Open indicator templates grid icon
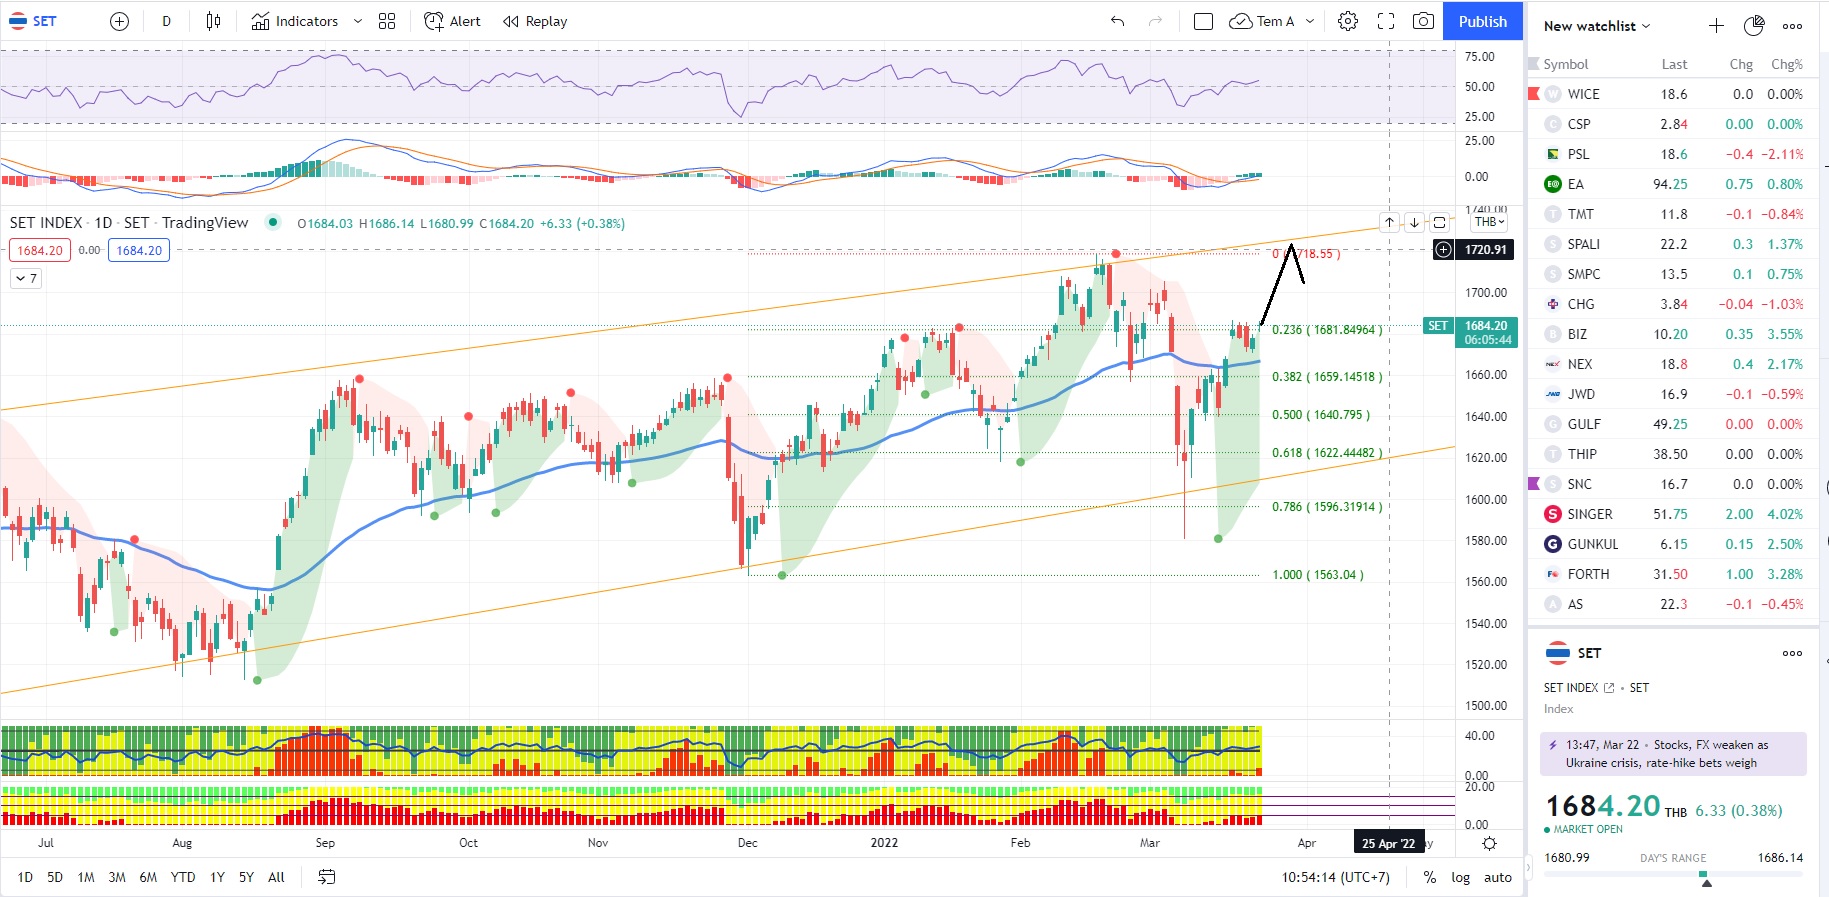 pos(387,21)
